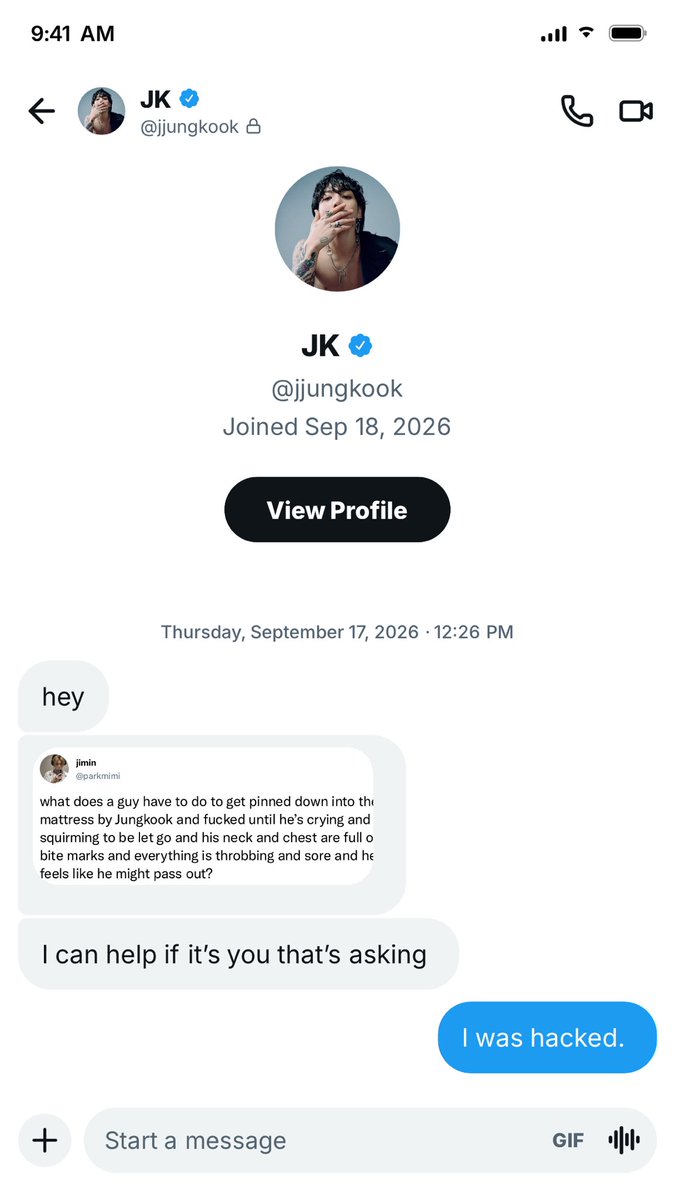This screenshot has height=1200, width=675.
Task: Tap the lock icon beside @jjungkook
Action: tap(254, 126)
